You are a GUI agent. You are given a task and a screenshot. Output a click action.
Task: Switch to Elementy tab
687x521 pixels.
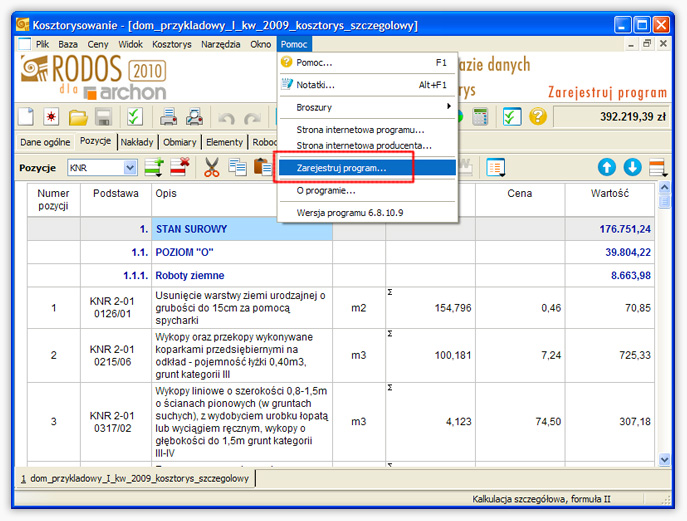click(224, 142)
